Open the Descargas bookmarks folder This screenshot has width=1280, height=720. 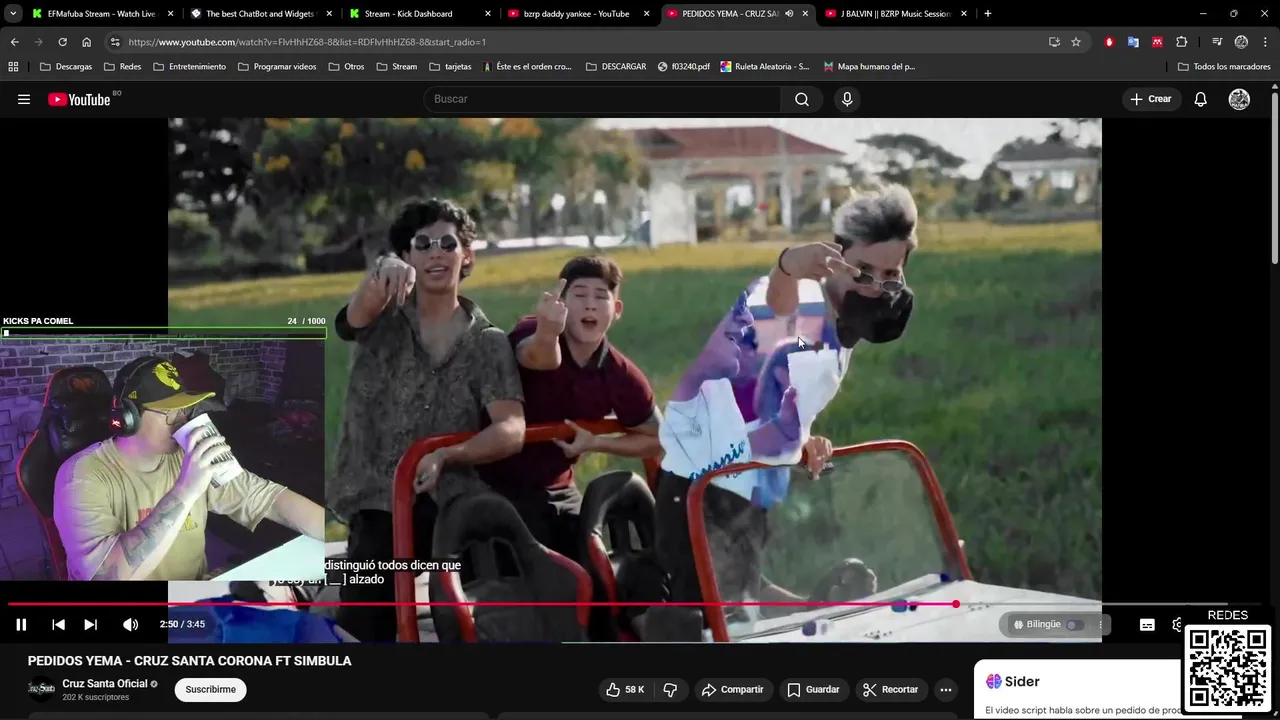pyautogui.click(x=66, y=67)
